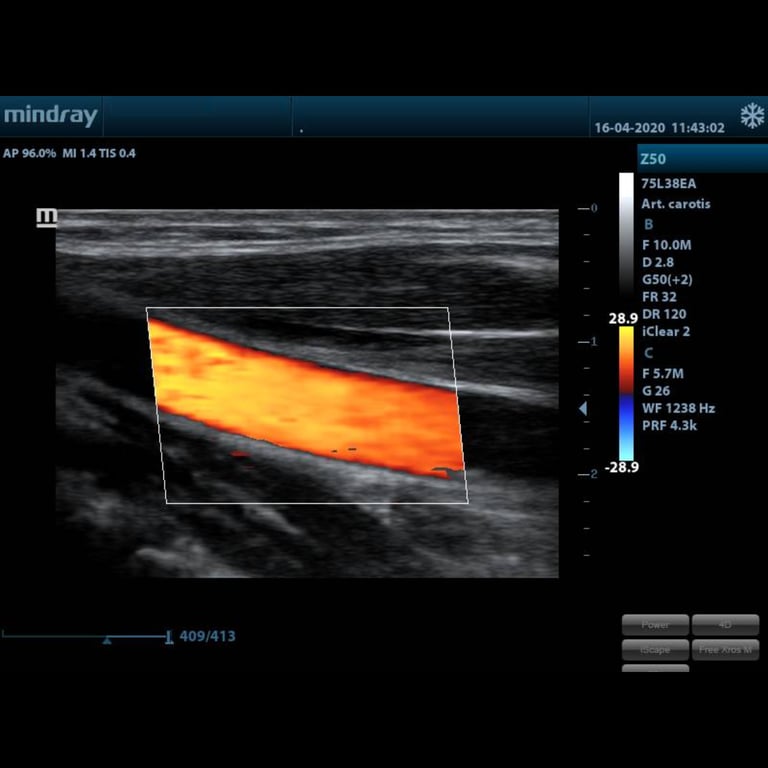This screenshot has height=768, width=768.
Task: Click the cine loop end bracket marker
Action: pos(168,637)
